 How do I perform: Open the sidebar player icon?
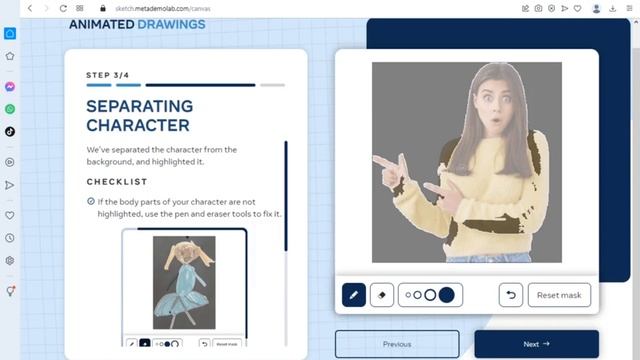(x=10, y=162)
